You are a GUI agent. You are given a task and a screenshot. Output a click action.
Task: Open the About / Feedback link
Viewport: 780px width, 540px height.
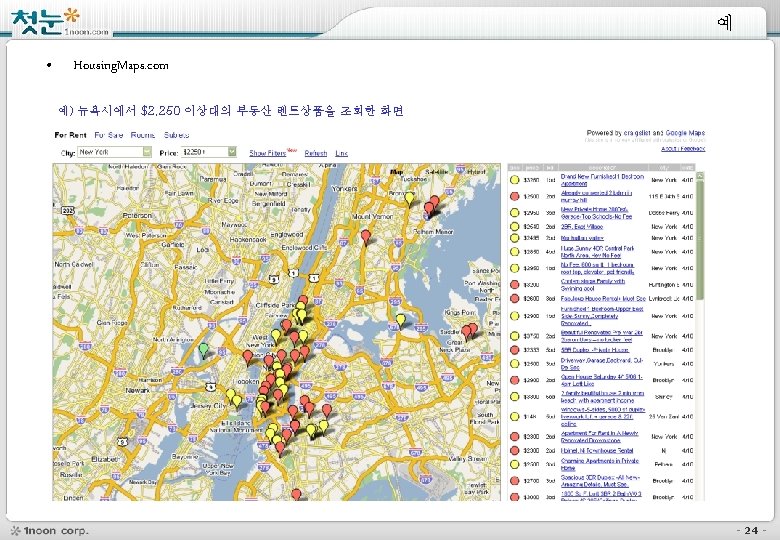pyautogui.click(x=683, y=149)
